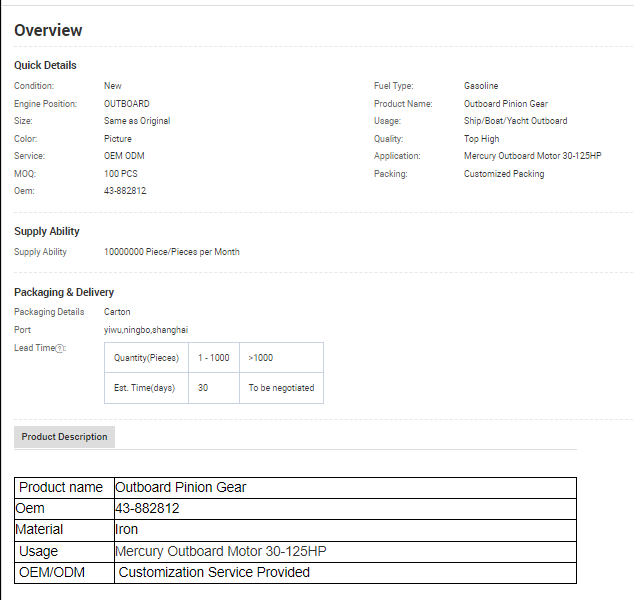Click Customization Service Provided table cell
The height and width of the screenshot is (600, 634).
pos(214,573)
